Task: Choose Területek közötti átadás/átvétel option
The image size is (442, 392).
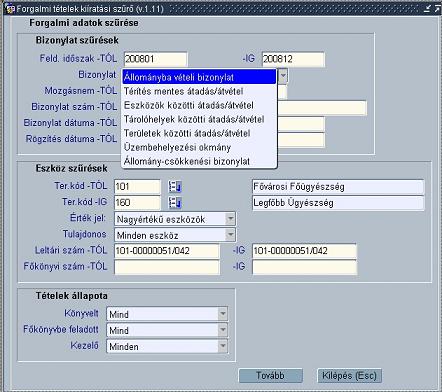Action: pyautogui.click(x=199, y=133)
